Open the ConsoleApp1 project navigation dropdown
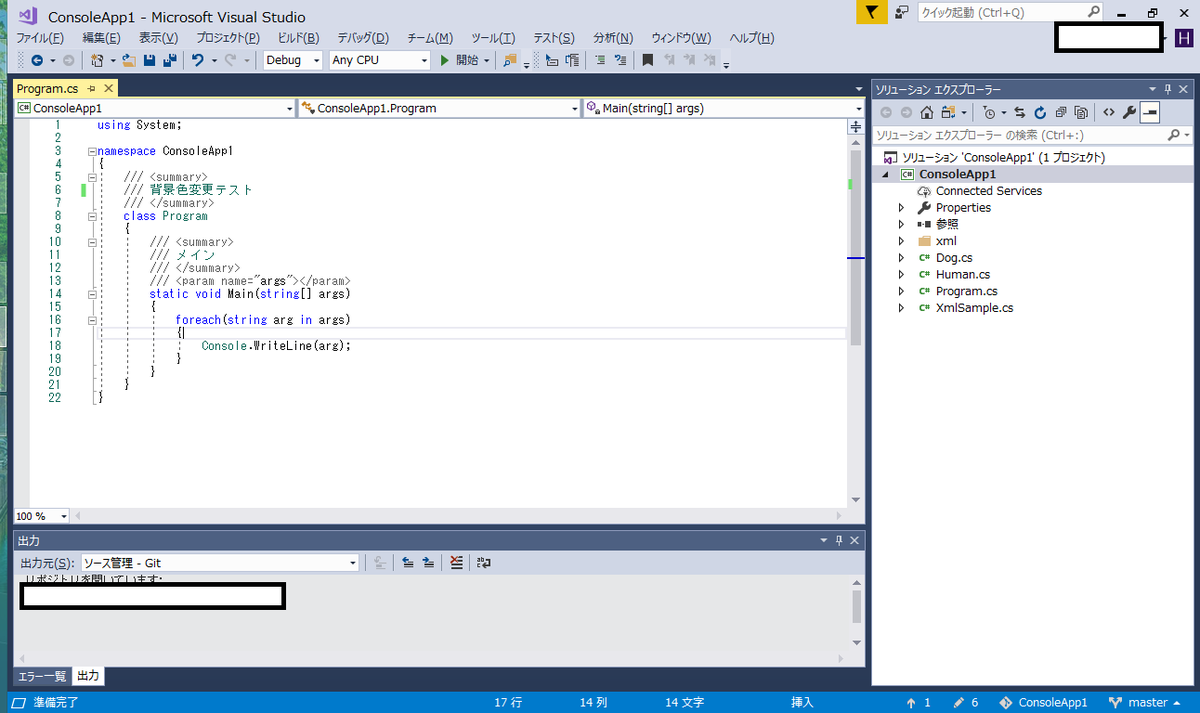Screen dimensions: 1200x713 tap(155, 108)
